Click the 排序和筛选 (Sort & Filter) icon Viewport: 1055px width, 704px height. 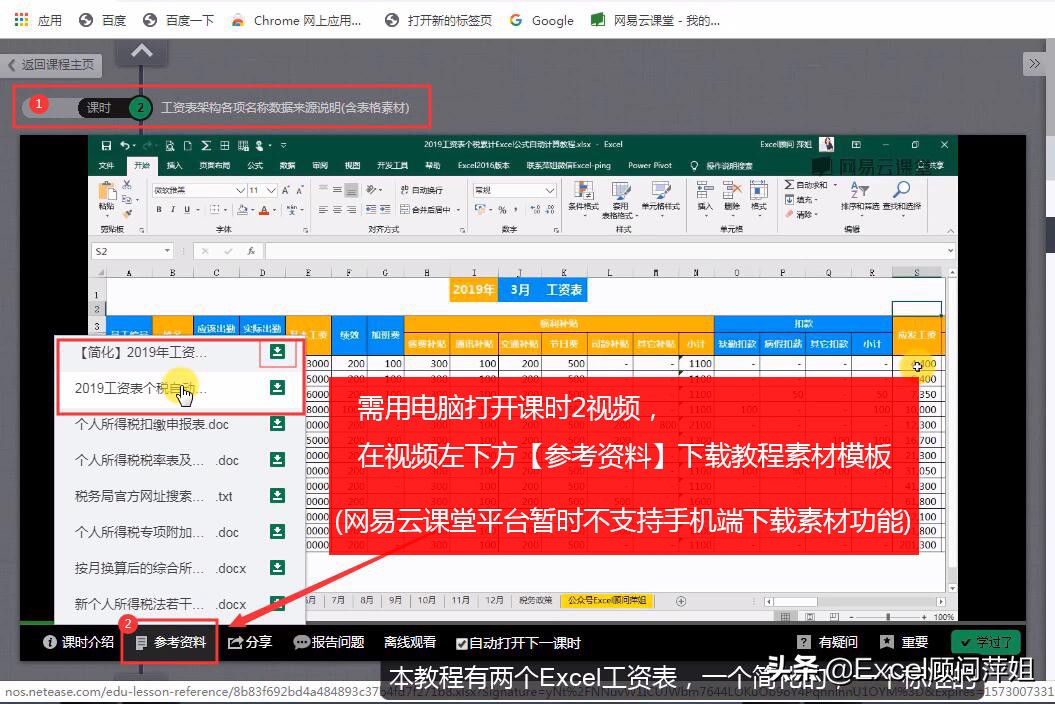(858, 197)
